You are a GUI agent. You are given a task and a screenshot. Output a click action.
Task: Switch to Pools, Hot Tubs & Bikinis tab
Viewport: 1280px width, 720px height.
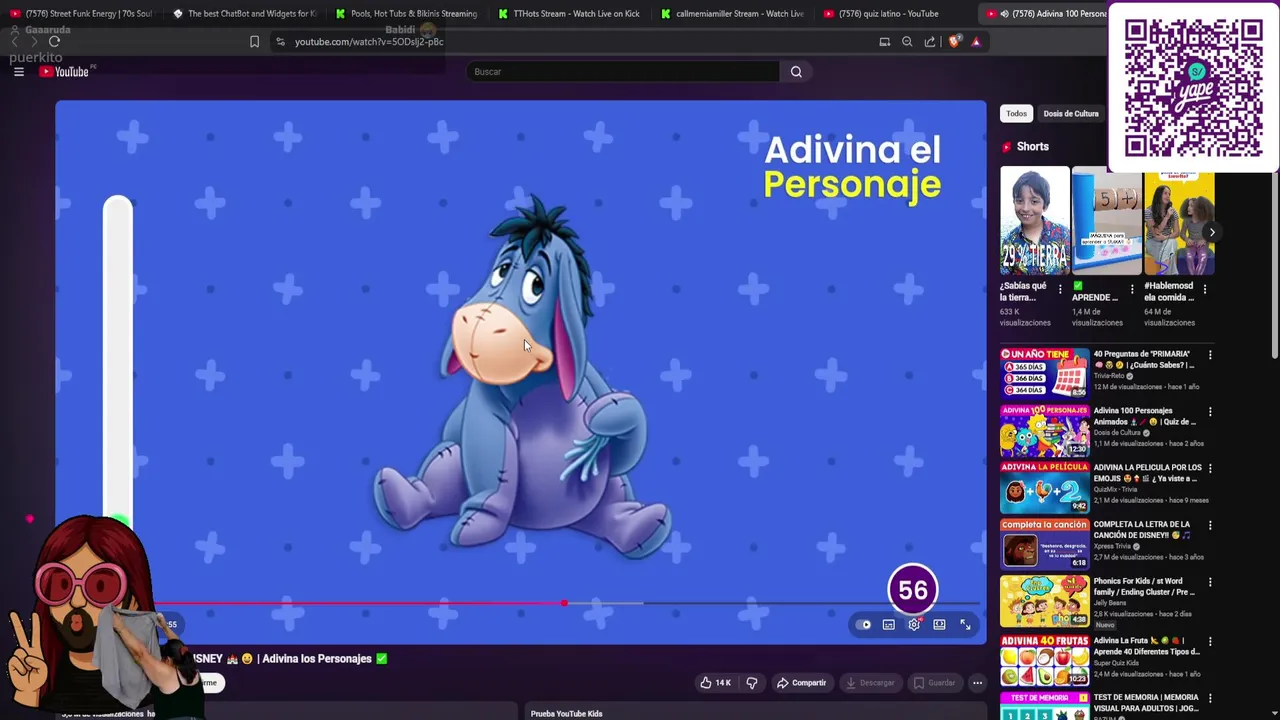(407, 13)
